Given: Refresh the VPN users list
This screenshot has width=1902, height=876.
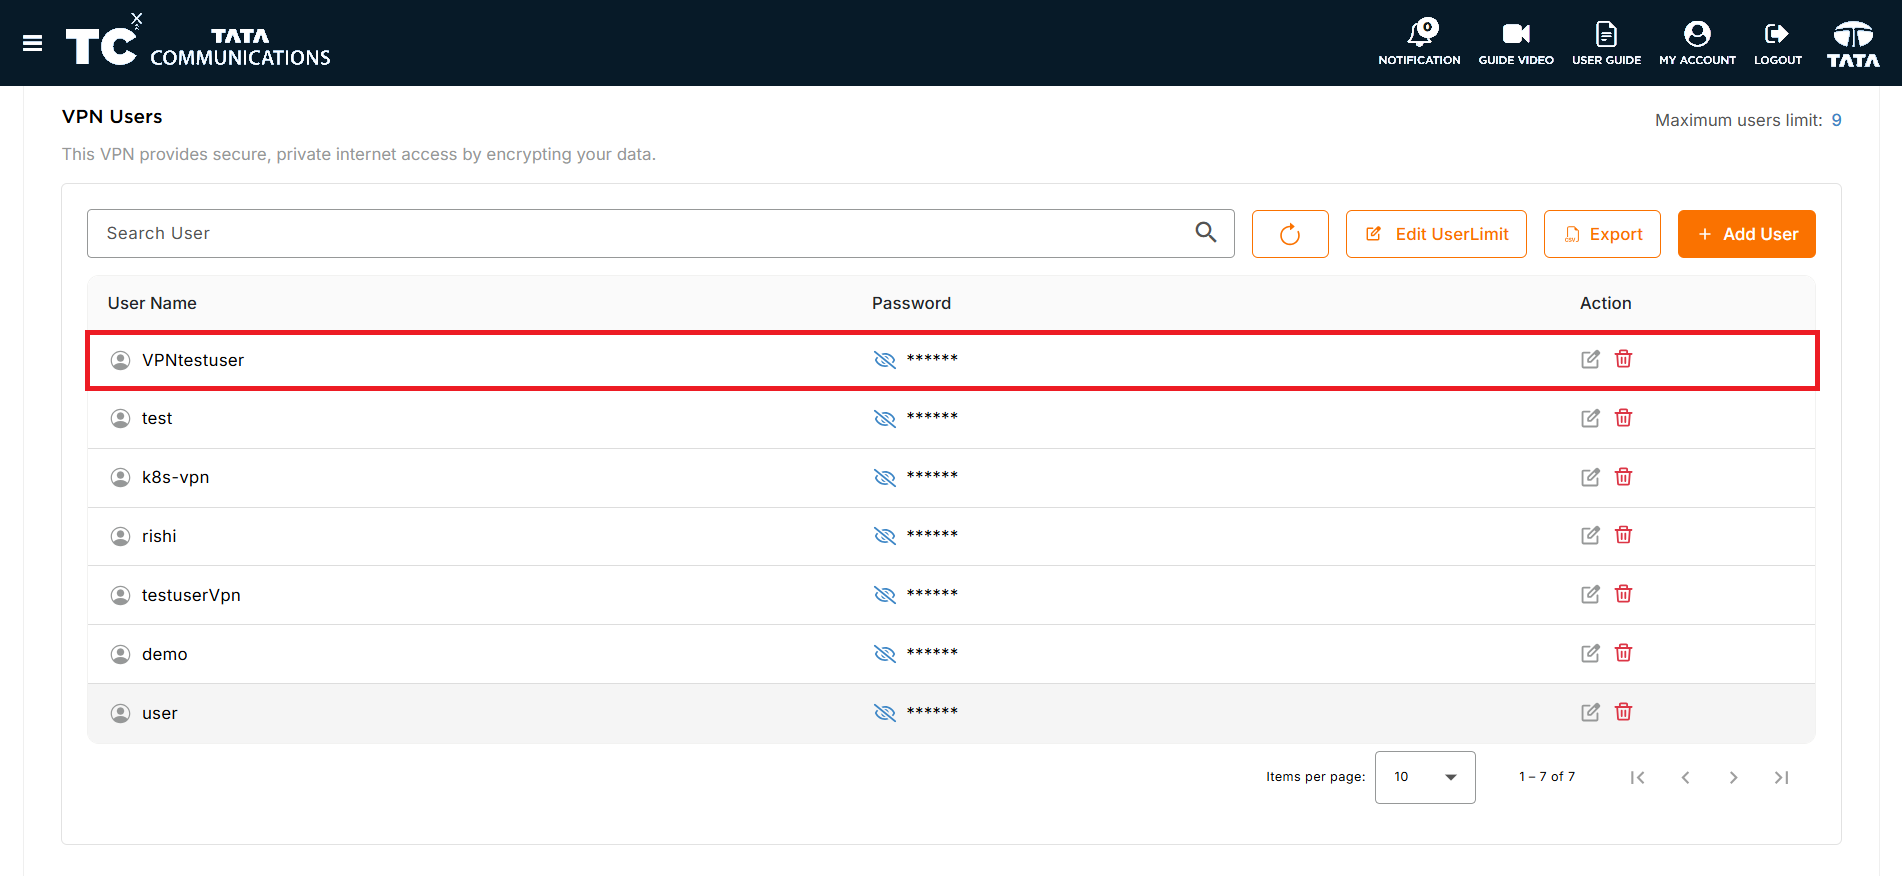Looking at the screenshot, I should tap(1290, 234).
